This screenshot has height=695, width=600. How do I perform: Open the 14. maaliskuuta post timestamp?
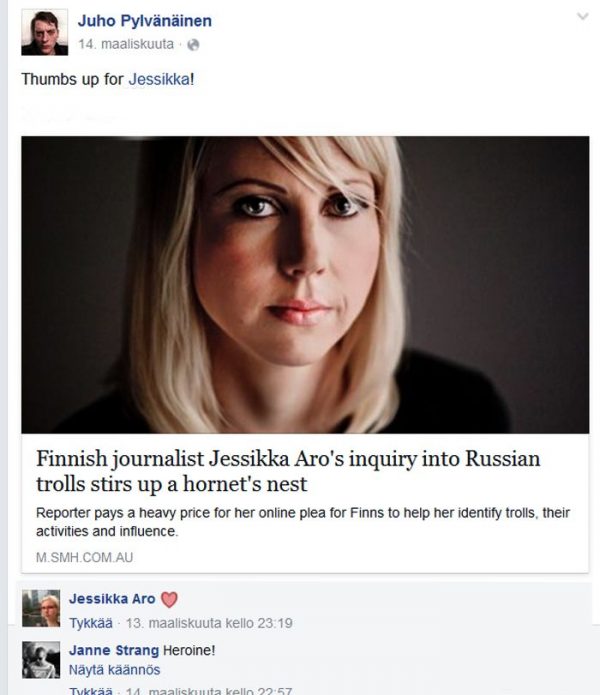[126, 44]
